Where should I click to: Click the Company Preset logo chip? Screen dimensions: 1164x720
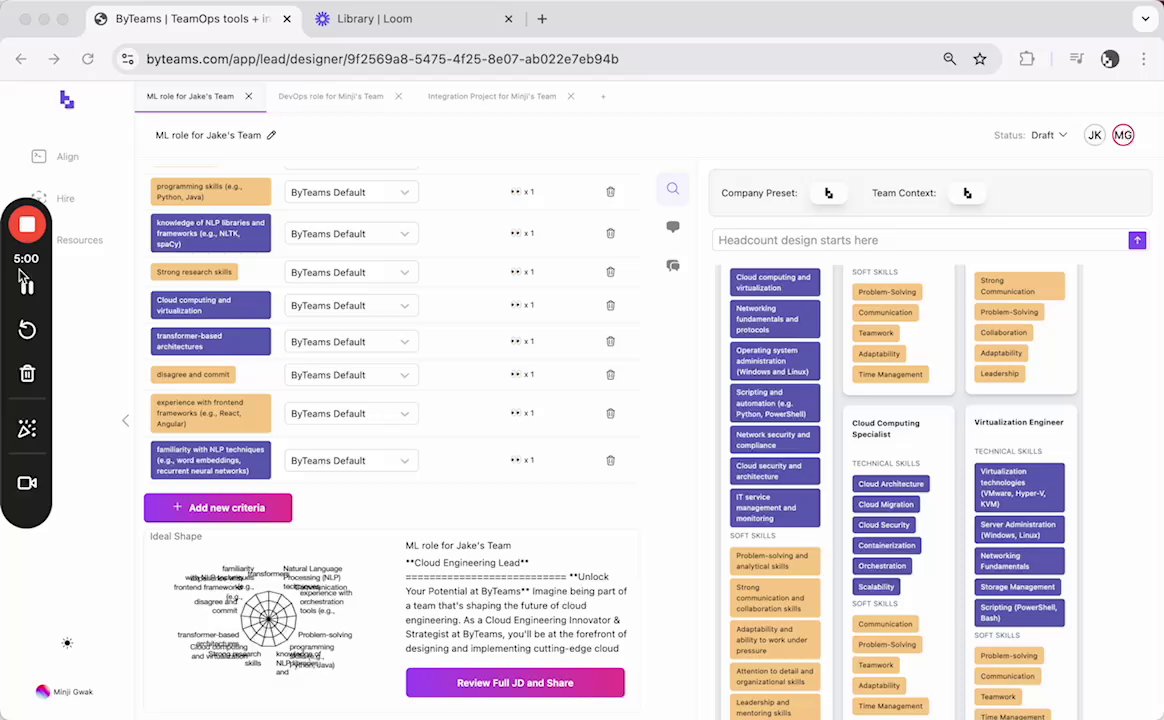coord(828,193)
